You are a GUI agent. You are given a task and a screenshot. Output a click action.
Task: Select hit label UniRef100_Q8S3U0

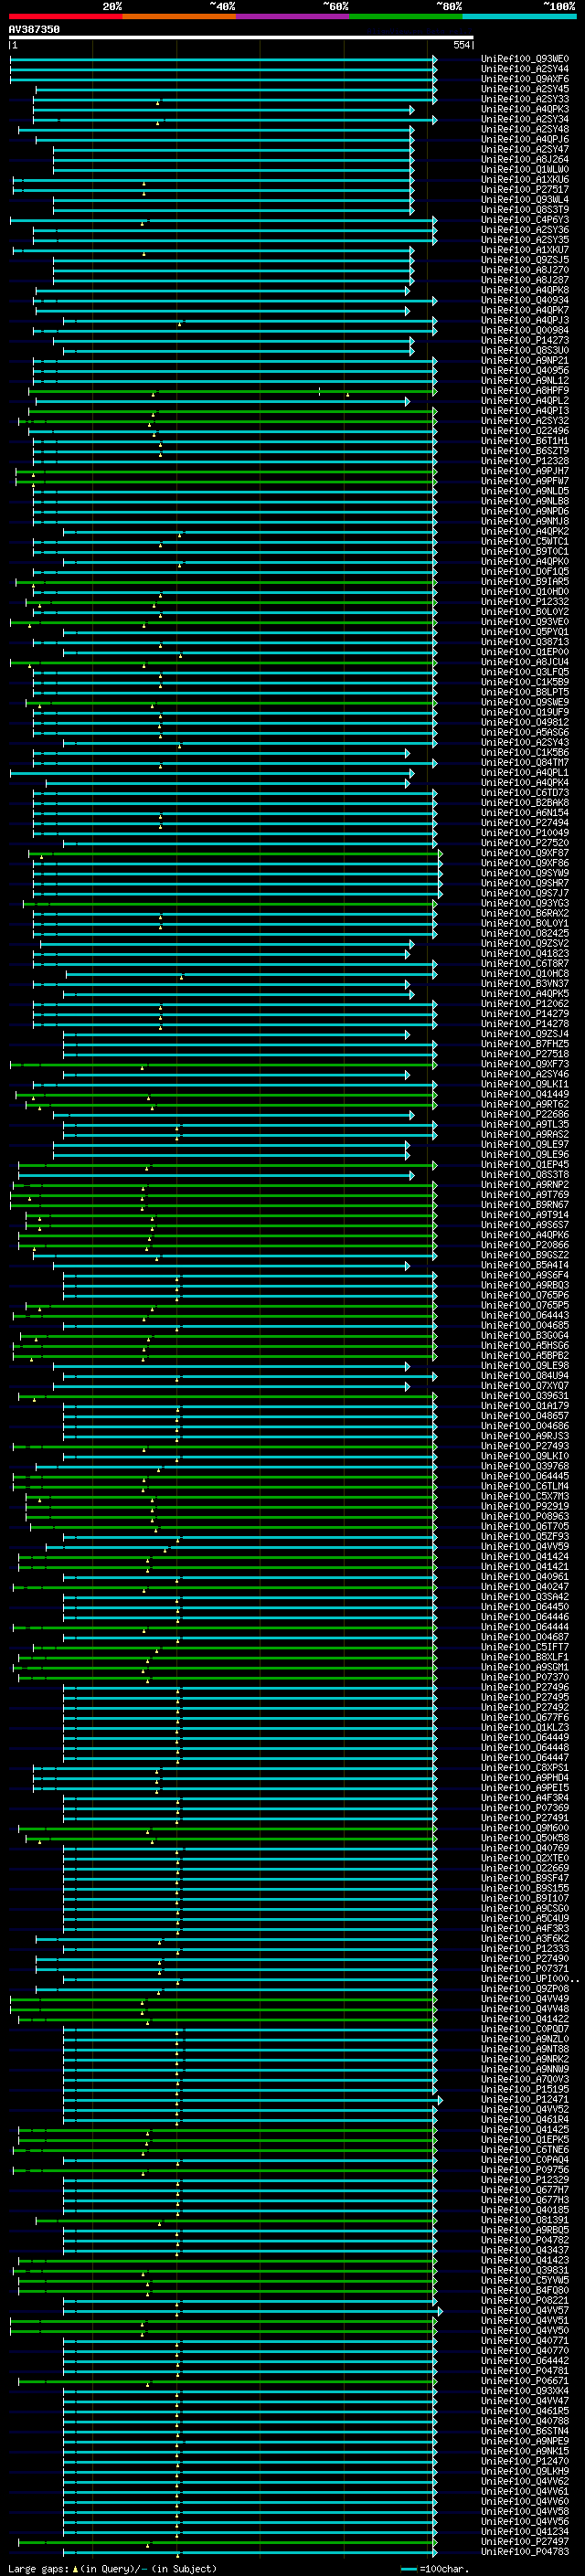pyautogui.click(x=525, y=350)
